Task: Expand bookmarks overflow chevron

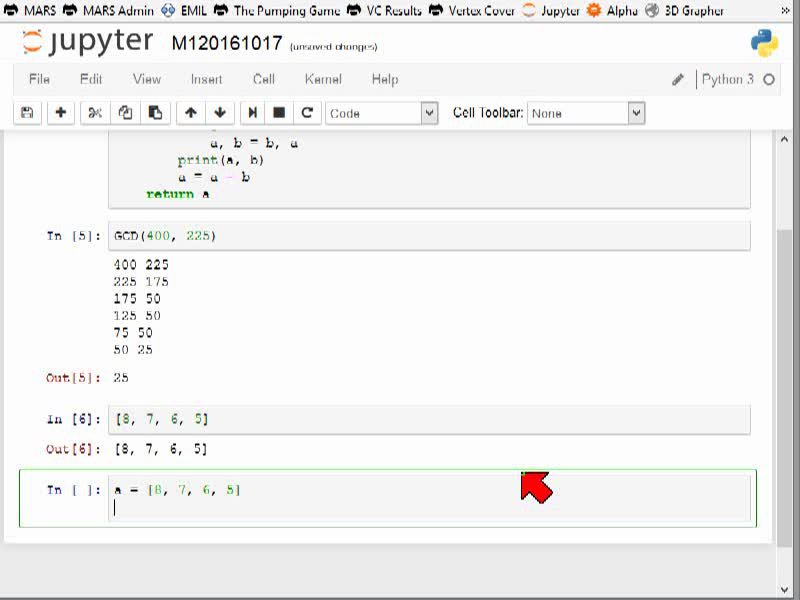Action: [x=785, y=10]
